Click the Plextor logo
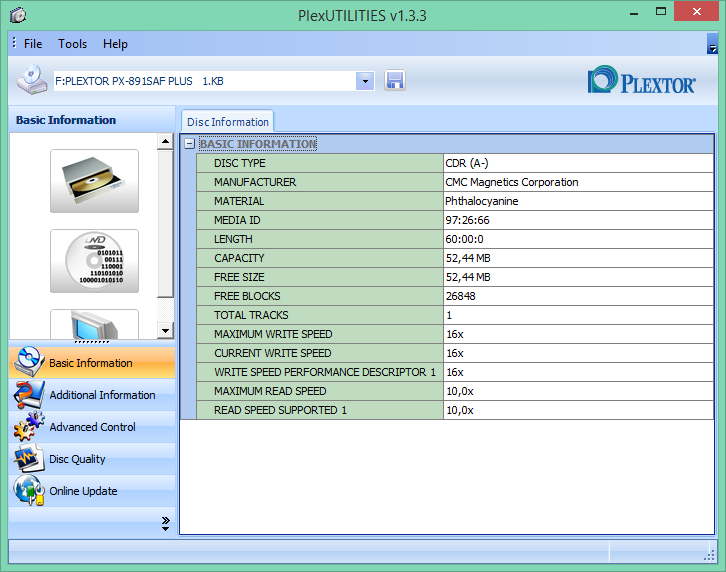The width and height of the screenshot is (726, 572). 642,81
